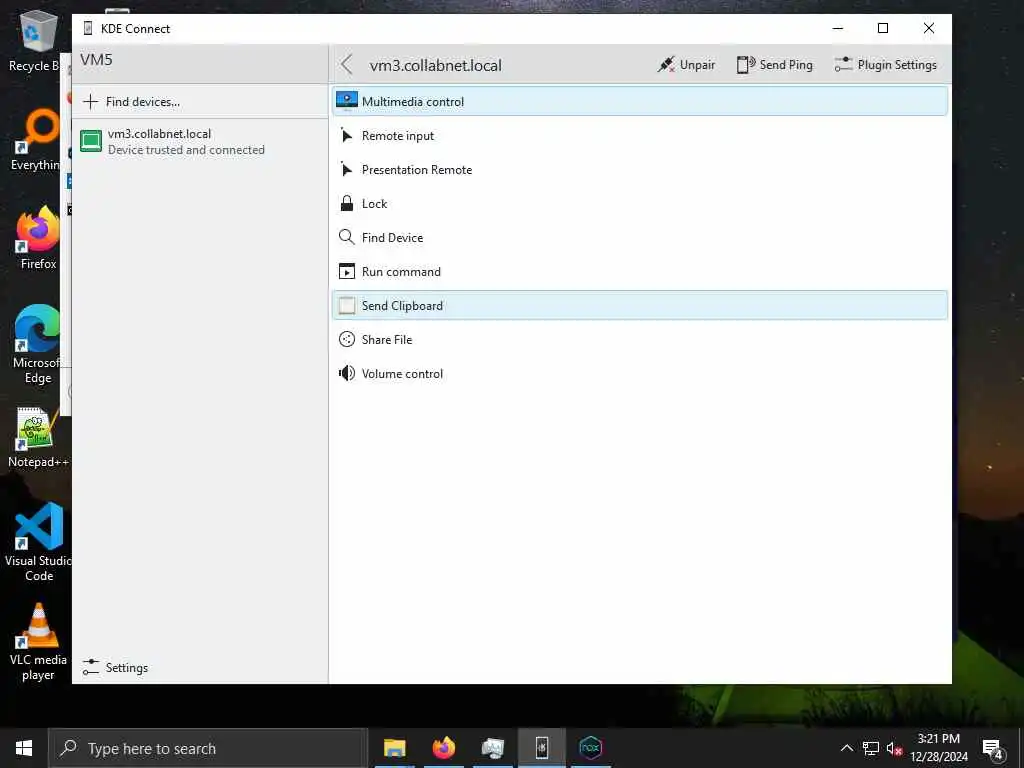Open the network tray icon

coord(871,748)
